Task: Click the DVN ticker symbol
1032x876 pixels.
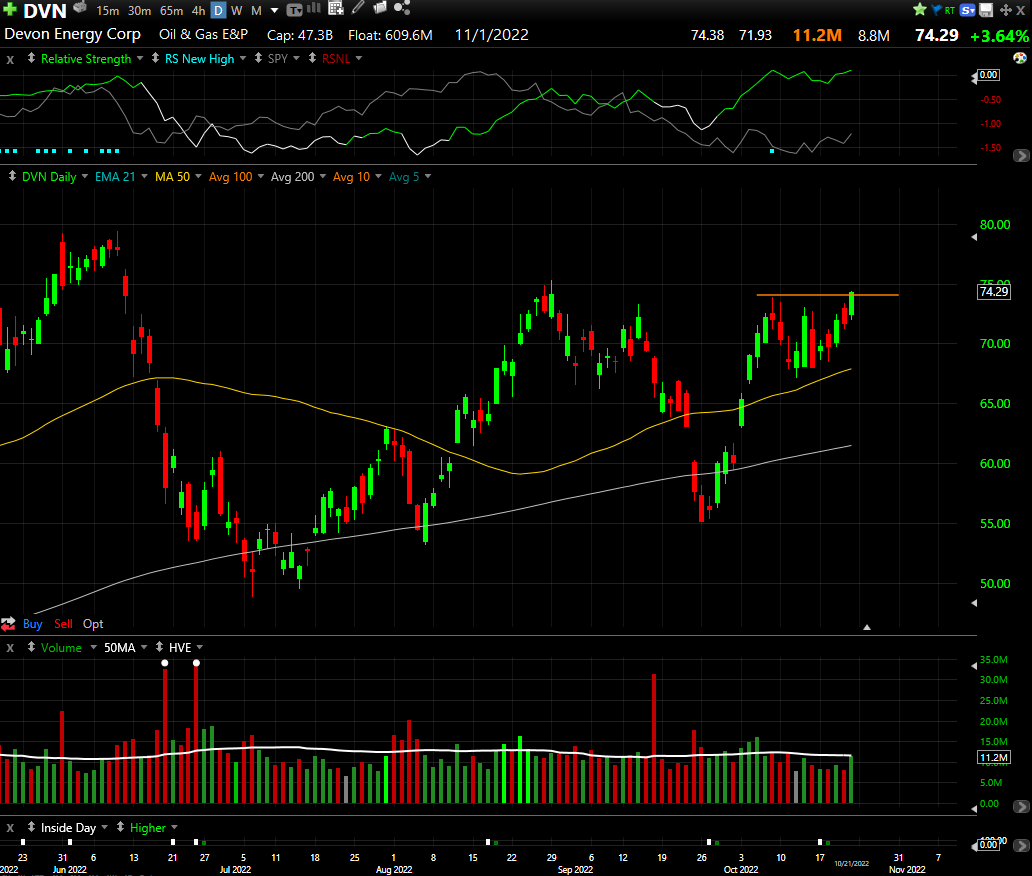Action: pos(45,11)
